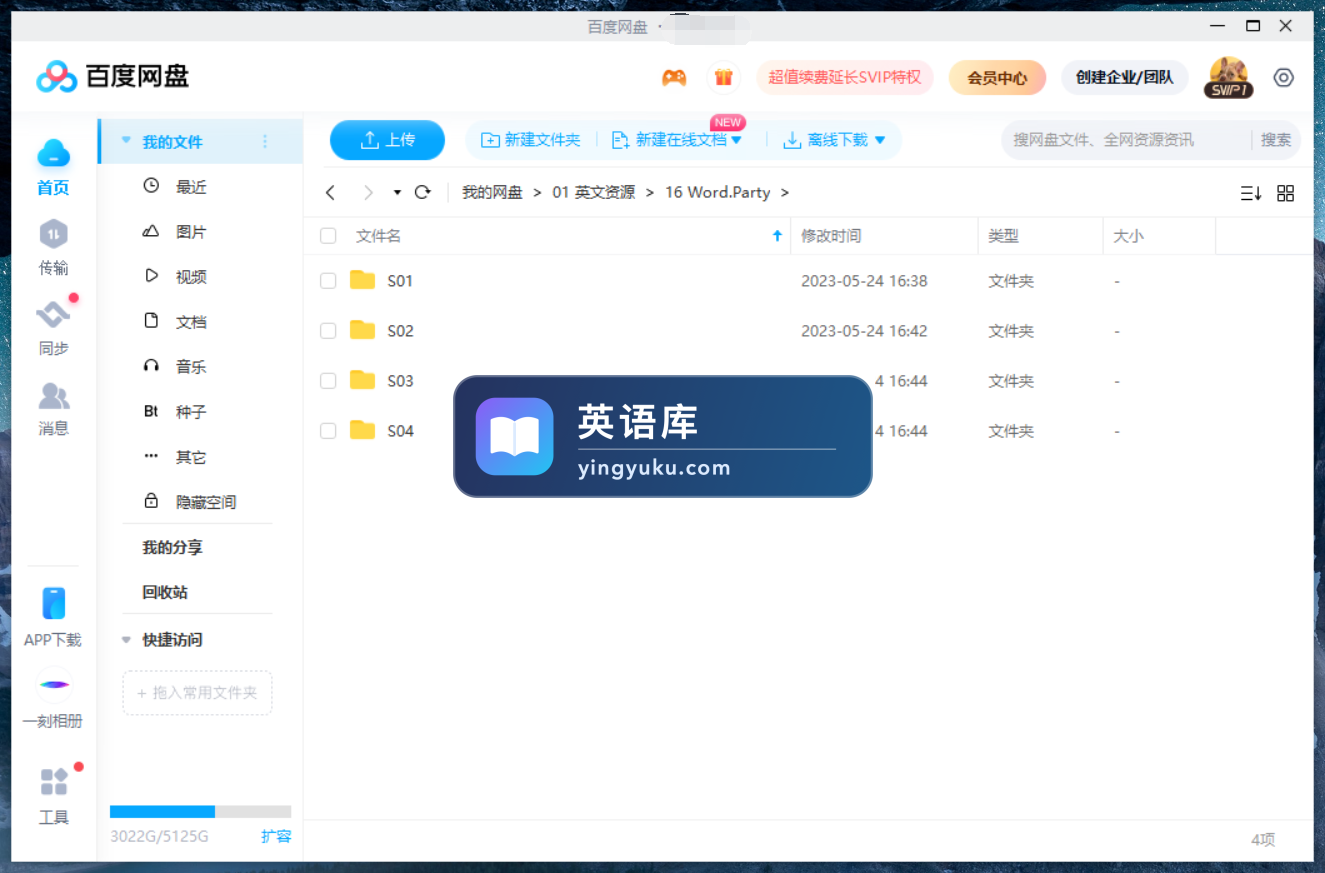
Task: Click the 3022G/5125G storage text
Action: tap(159, 836)
